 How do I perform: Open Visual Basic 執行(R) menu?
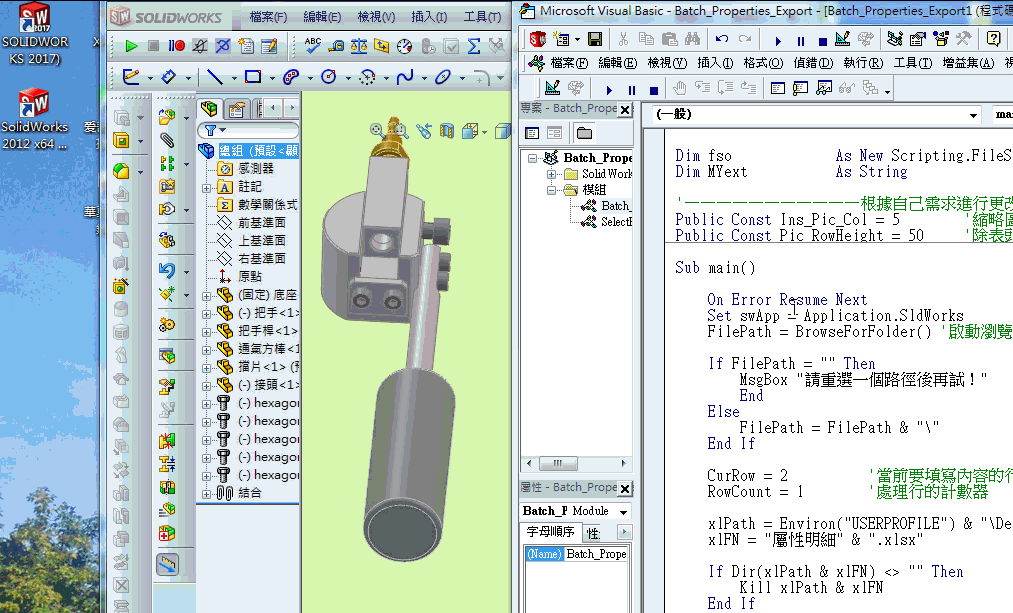pos(863,63)
